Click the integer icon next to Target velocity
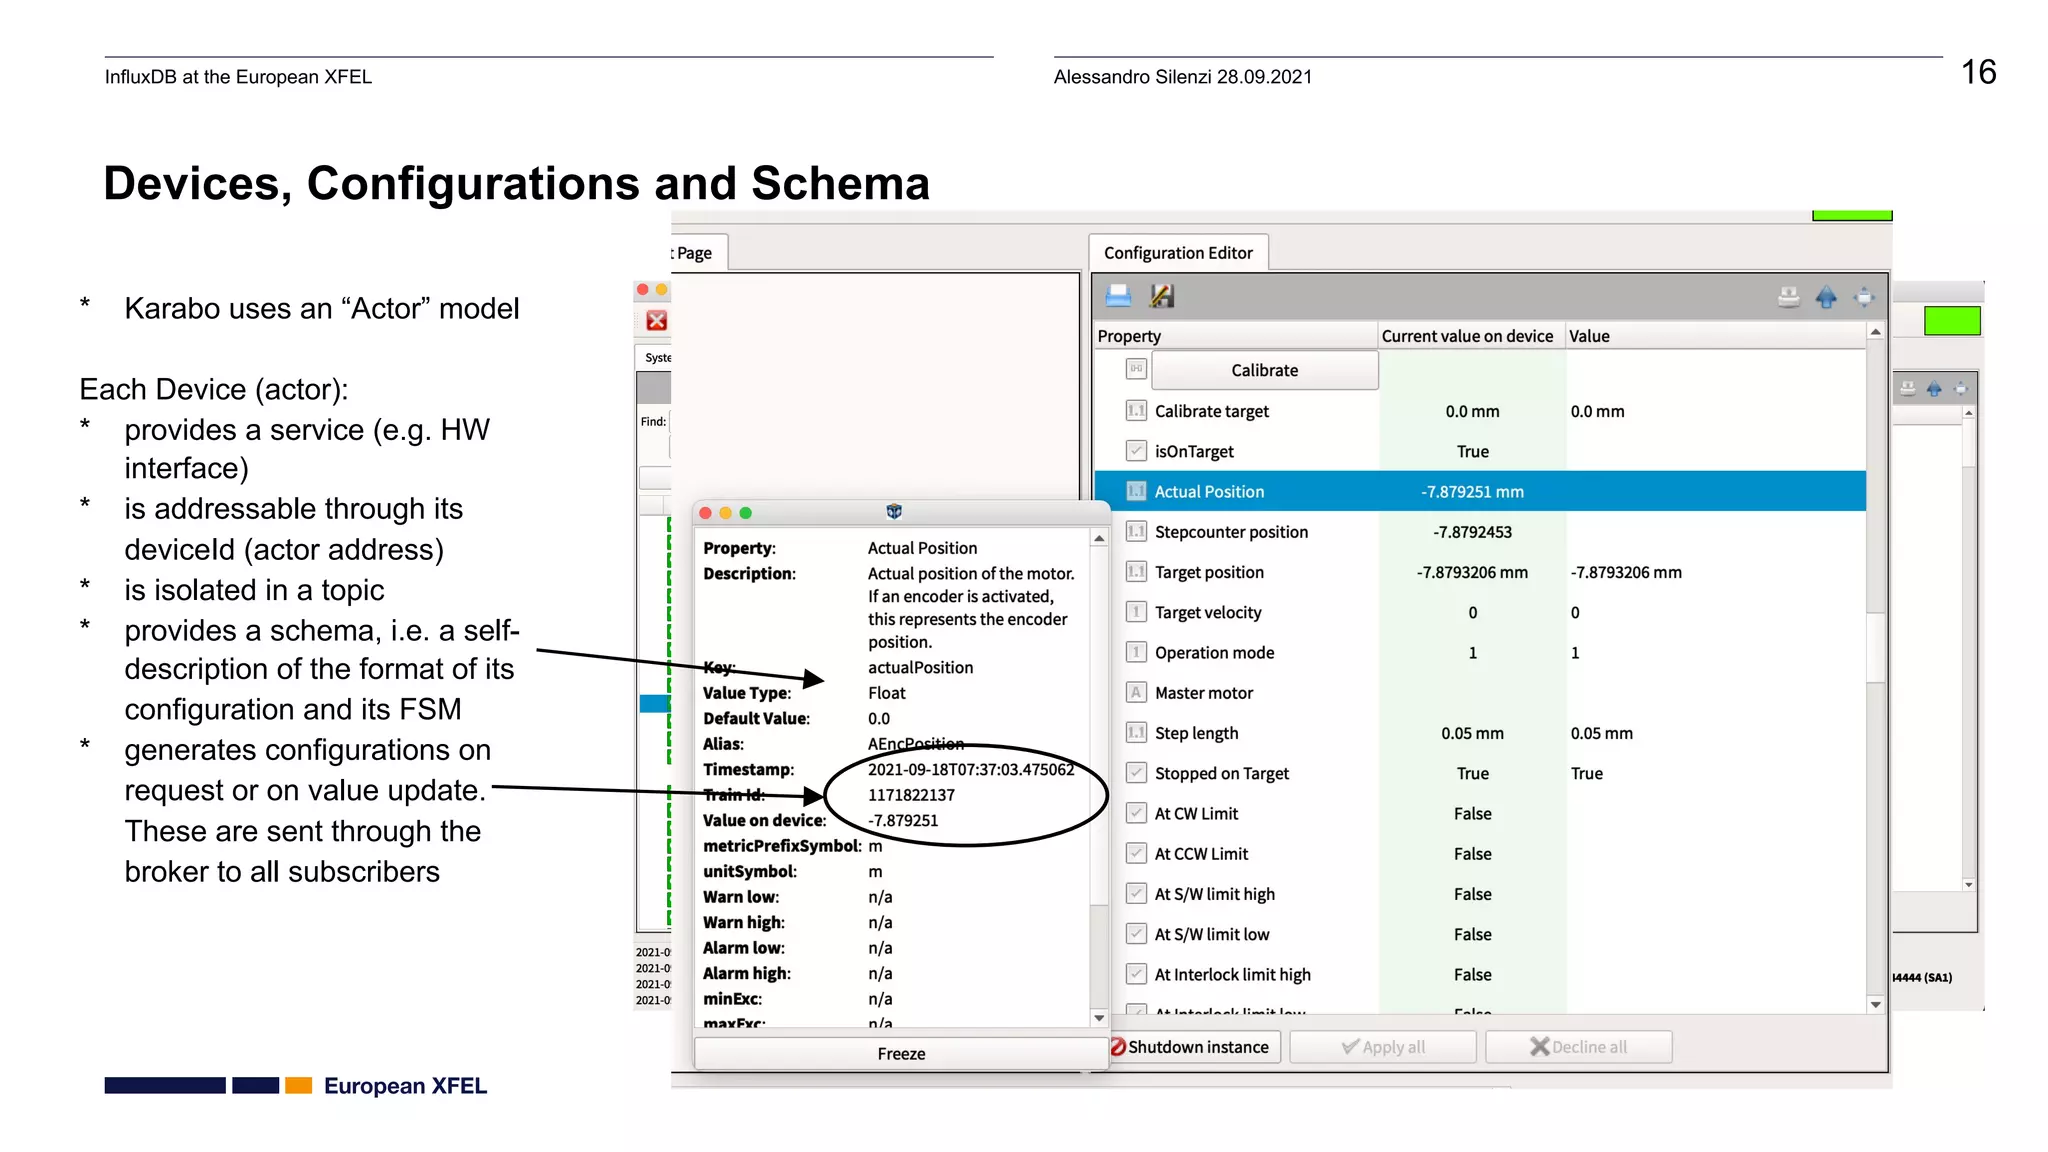This screenshot has width=2048, height=1152. [x=1136, y=611]
